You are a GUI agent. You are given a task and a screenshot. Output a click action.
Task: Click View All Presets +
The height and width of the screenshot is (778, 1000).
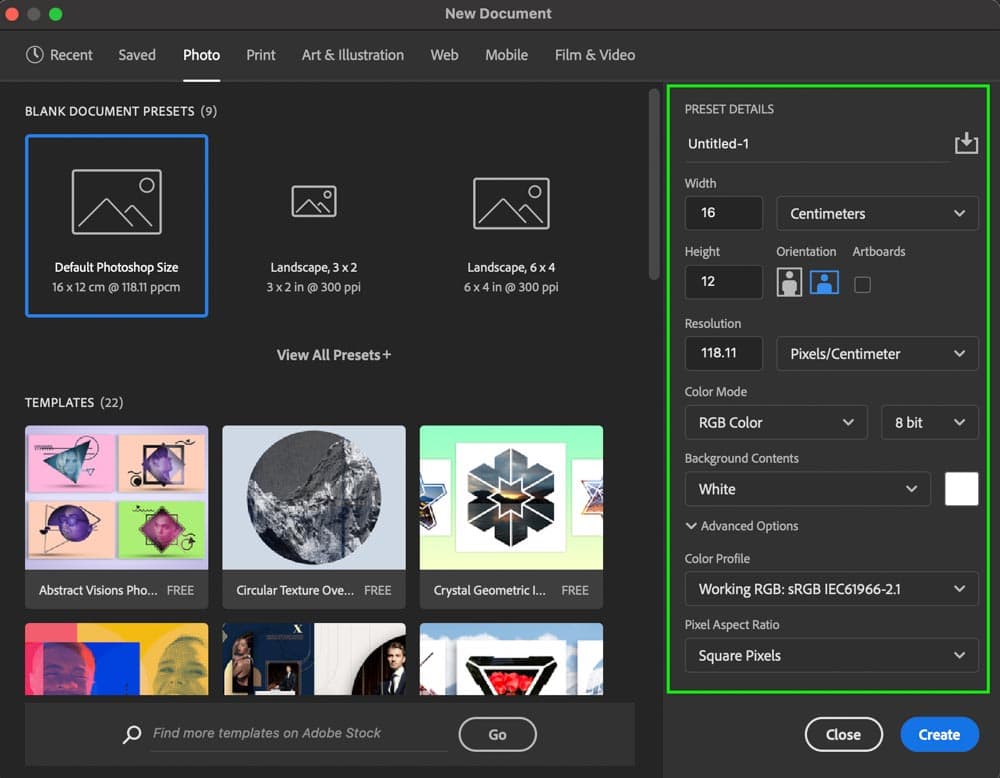pos(334,355)
